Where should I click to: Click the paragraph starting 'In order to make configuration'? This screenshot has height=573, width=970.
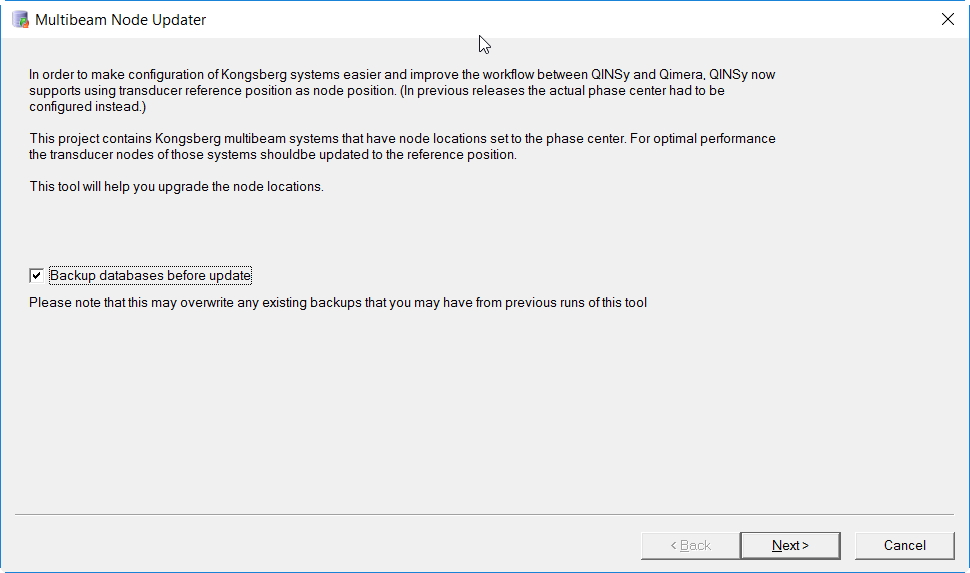pyautogui.click(x=402, y=90)
